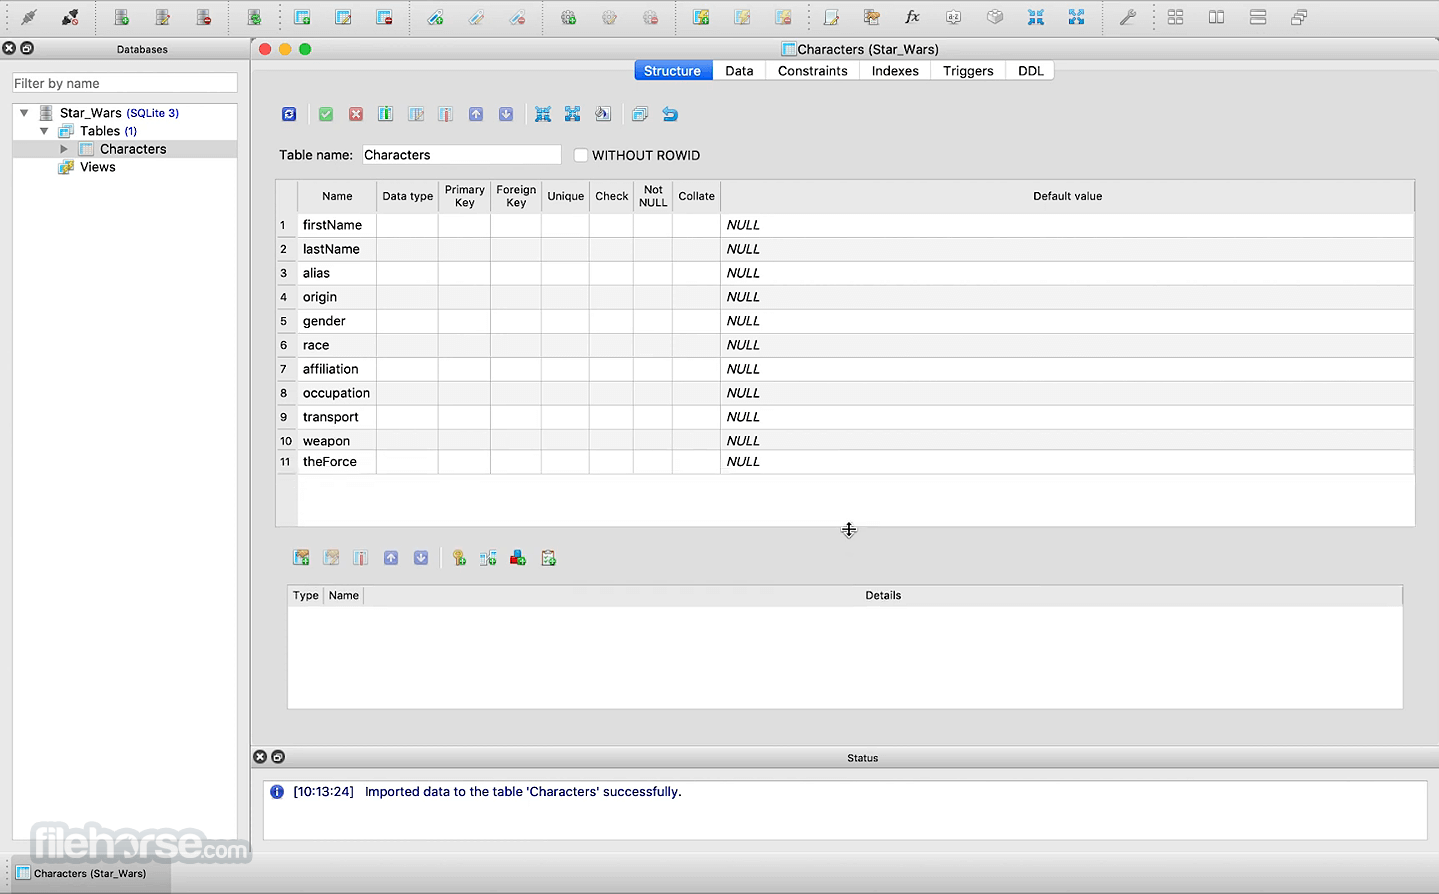The image size is (1439, 894).
Task: Select the theForce column row
Action: pyautogui.click(x=845, y=462)
